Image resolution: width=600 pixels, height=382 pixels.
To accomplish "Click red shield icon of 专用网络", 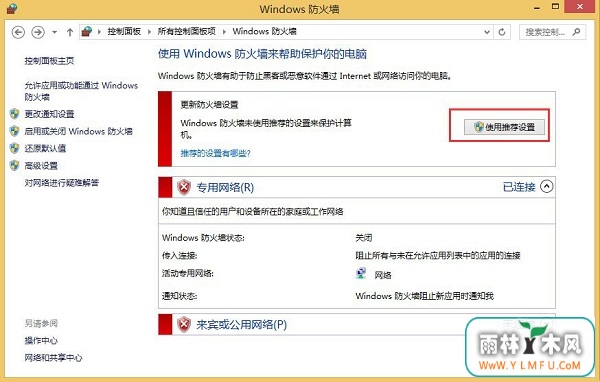I will pyautogui.click(x=184, y=187).
